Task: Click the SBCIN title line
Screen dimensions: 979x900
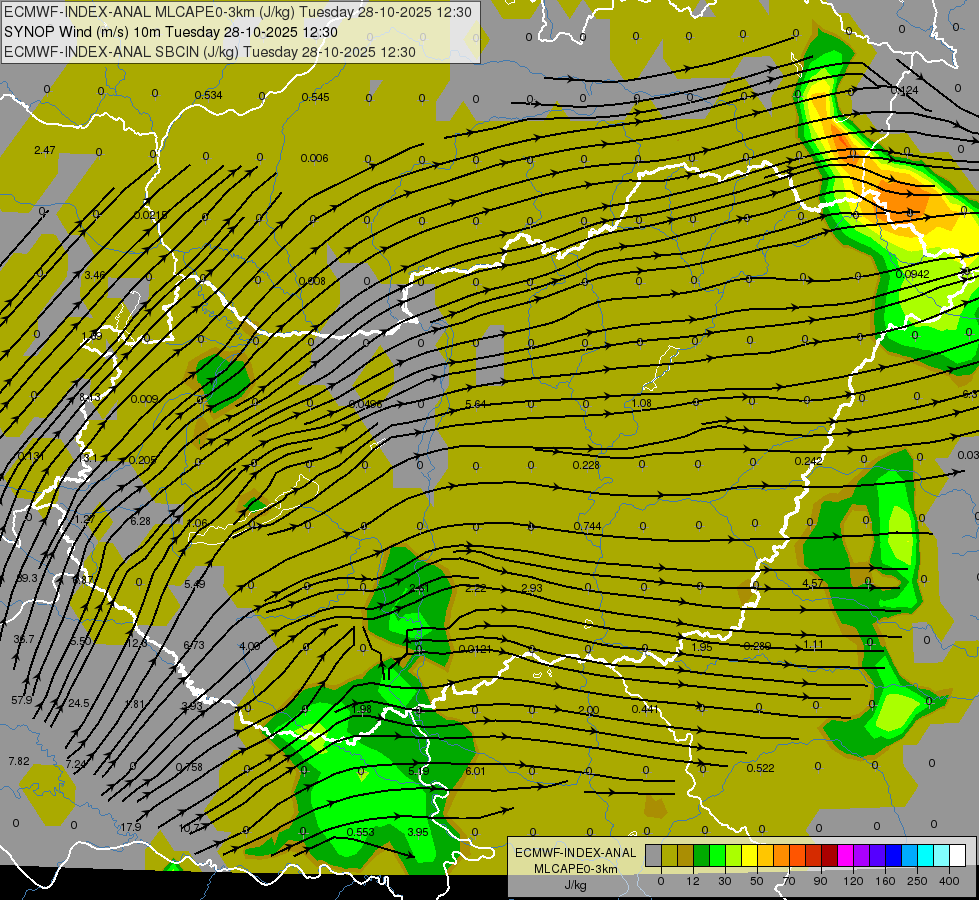Action: pos(210,52)
